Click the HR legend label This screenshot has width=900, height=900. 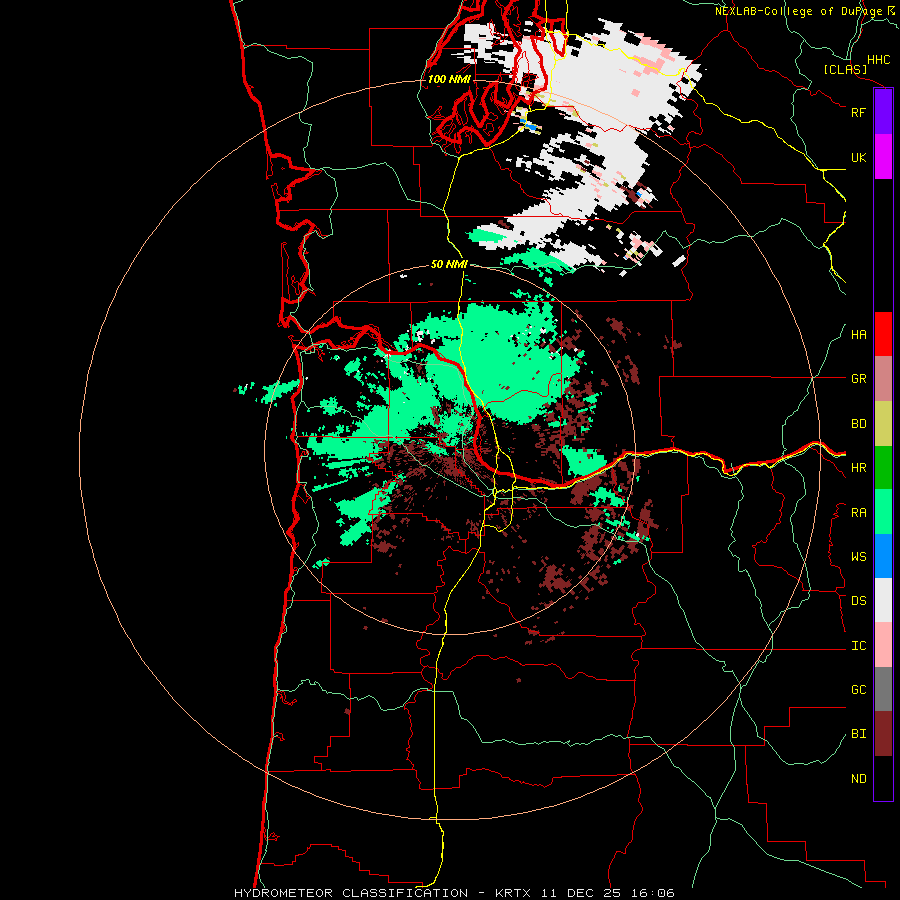pyautogui.click(x=858, y=468)
